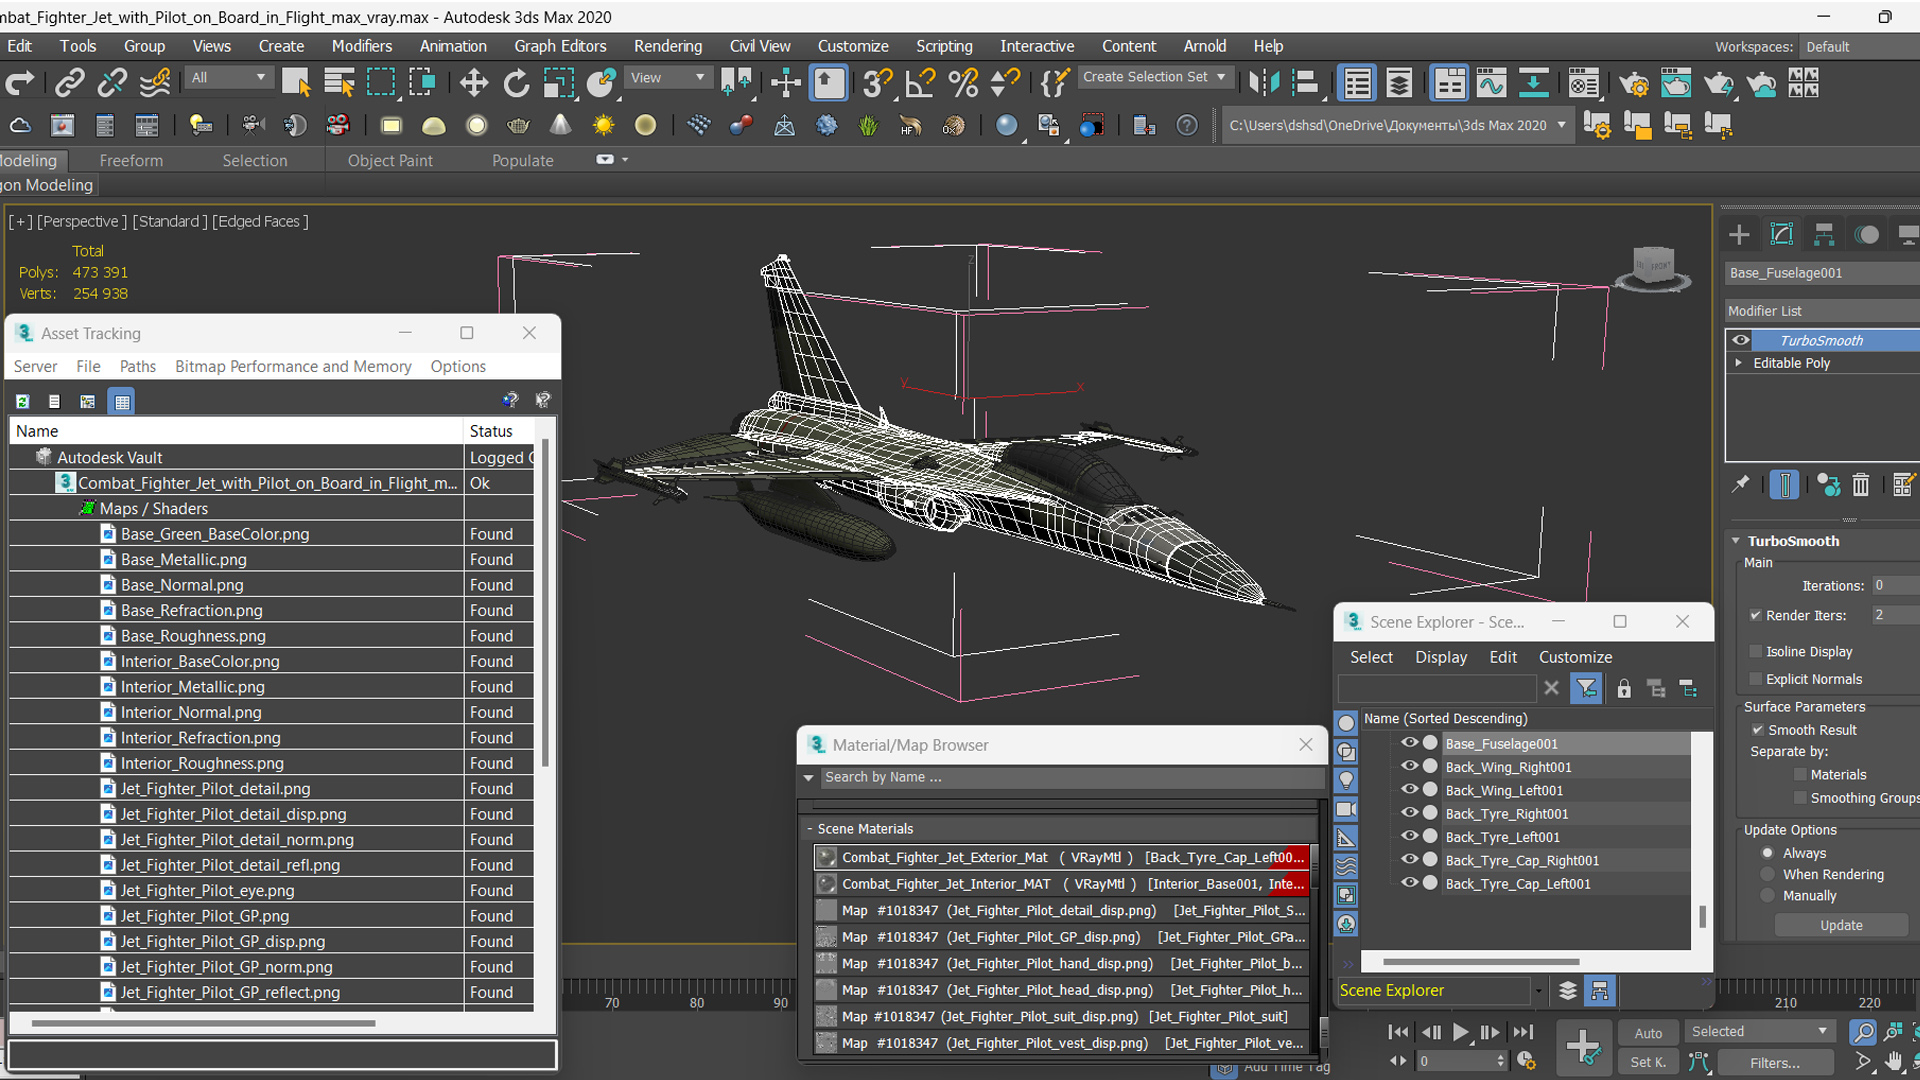The width and height of the screenshot is (1920, 1080).
Task: Open the Modifiers menu
Action: [362, 46]
